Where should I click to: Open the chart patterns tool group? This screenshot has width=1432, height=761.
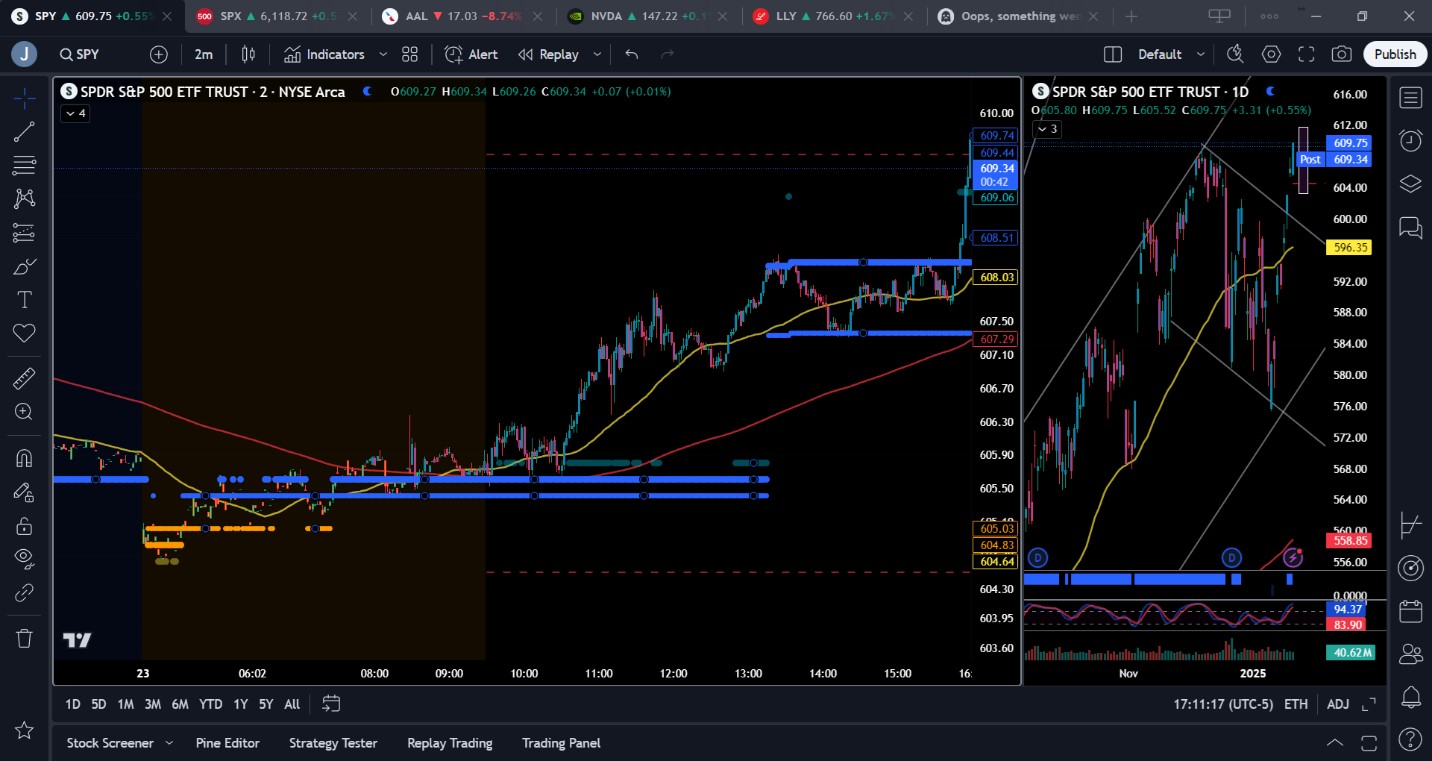pos(25,199)
